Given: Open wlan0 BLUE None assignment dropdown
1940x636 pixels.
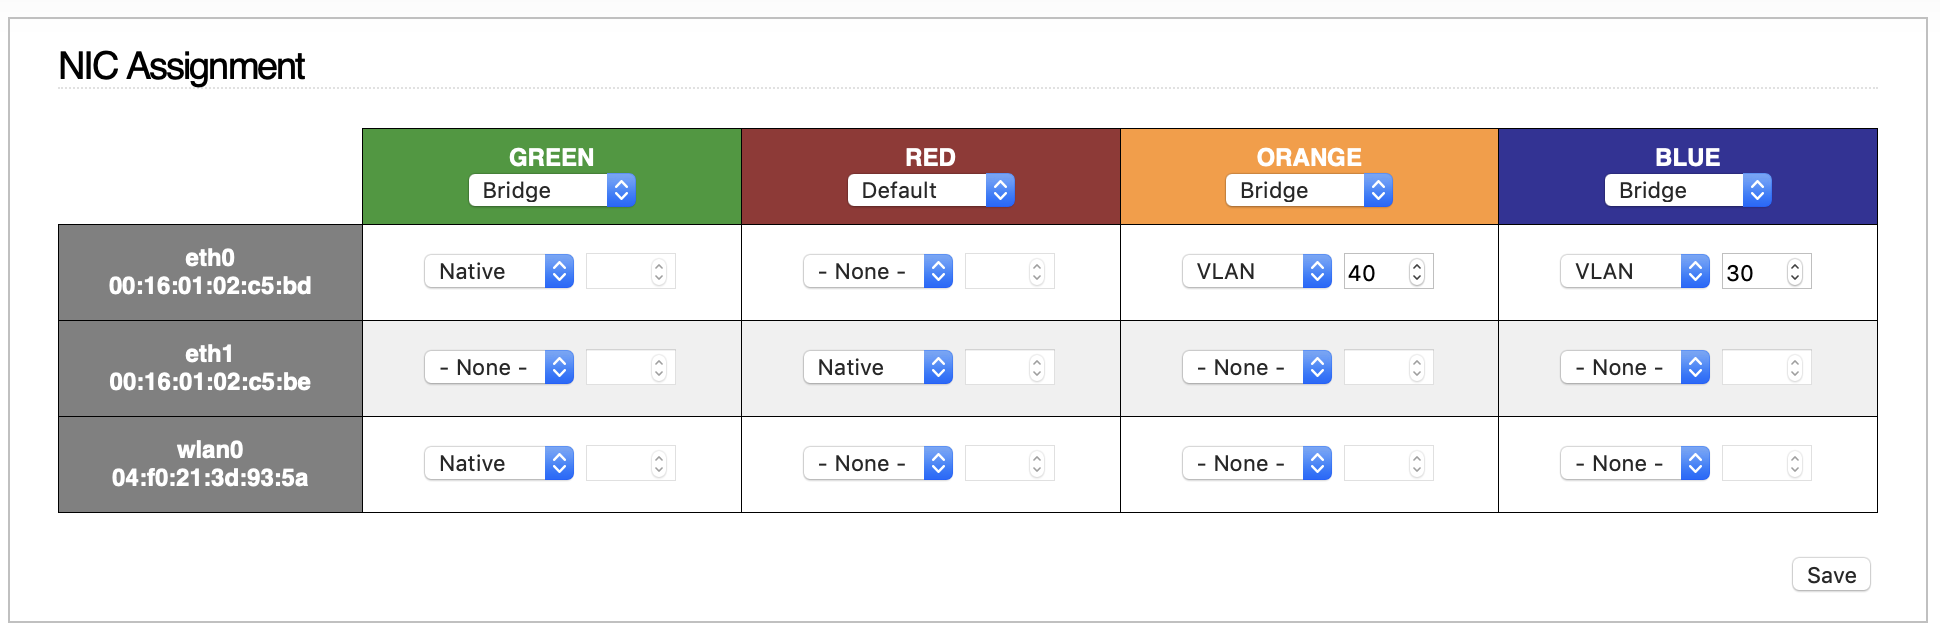Looking at the screenshot, I should coord(1635,463).
